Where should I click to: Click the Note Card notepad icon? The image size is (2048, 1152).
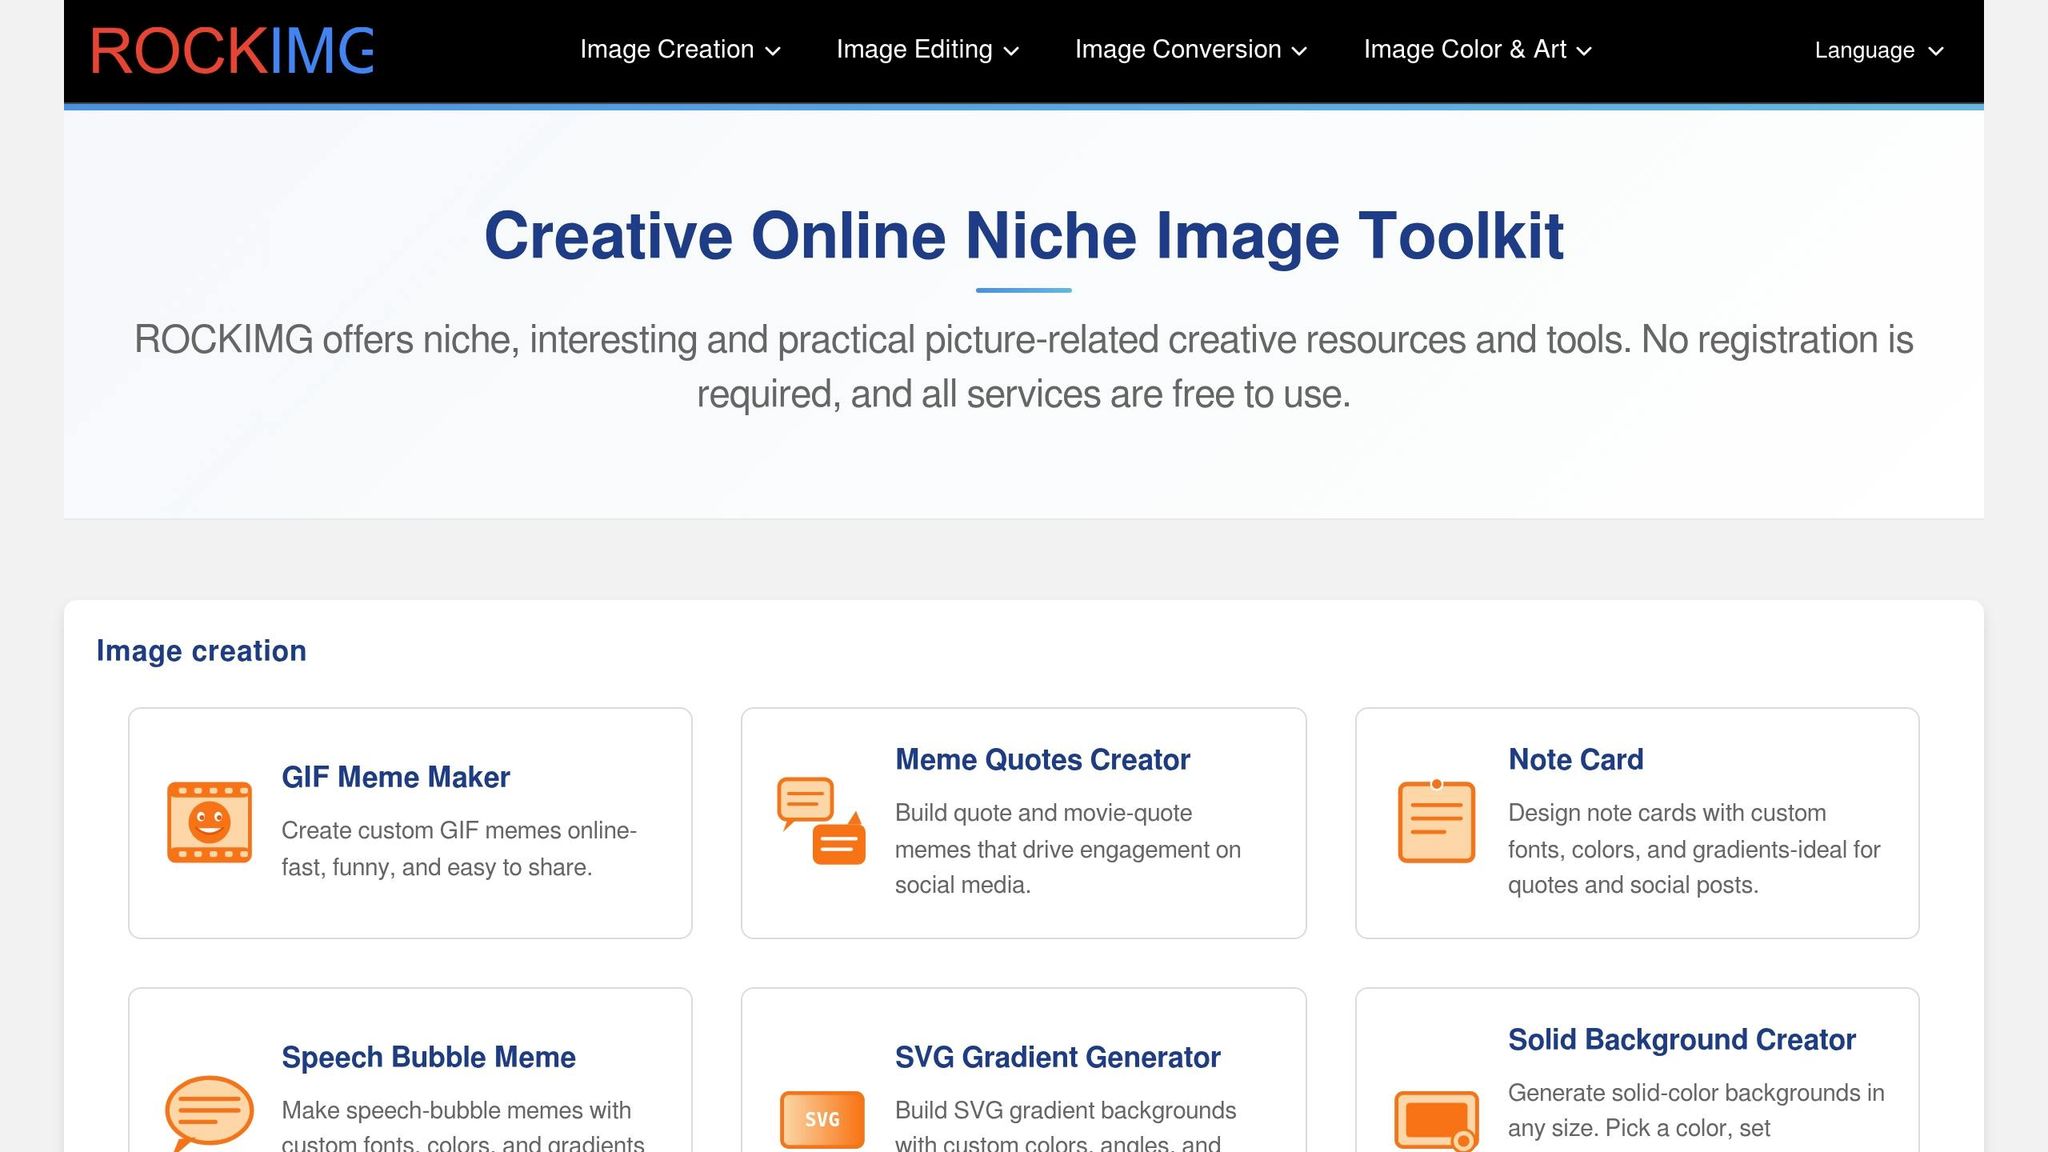tap(1436, 821)
